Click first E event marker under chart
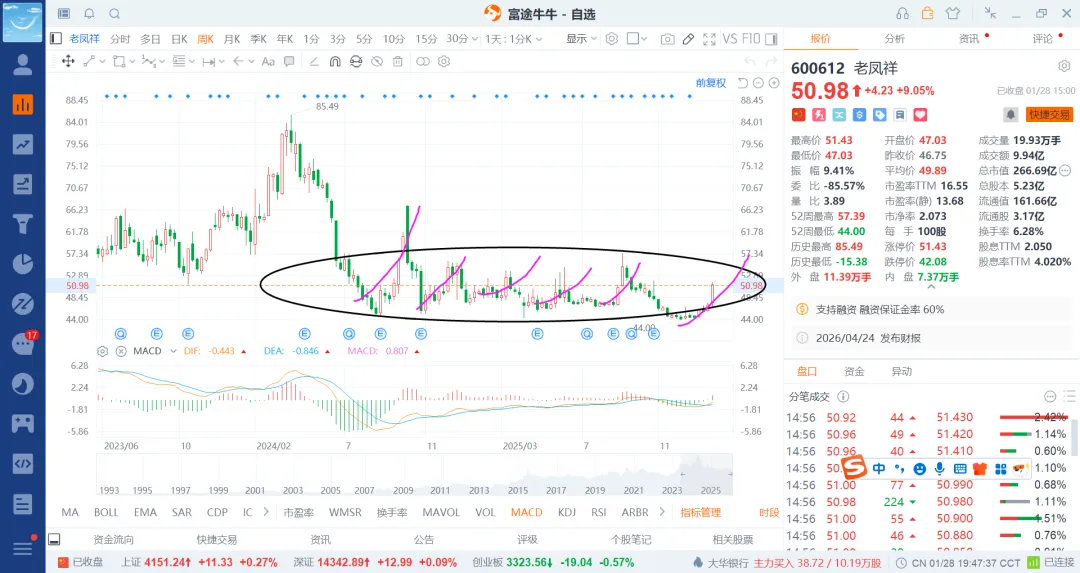The image size is (1080, 573). pos(156,334)
